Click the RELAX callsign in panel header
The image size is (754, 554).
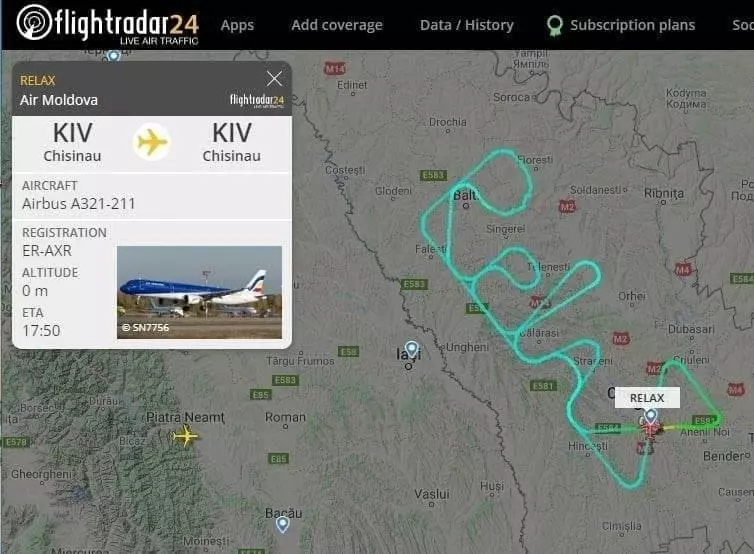[x=38, y=80]
